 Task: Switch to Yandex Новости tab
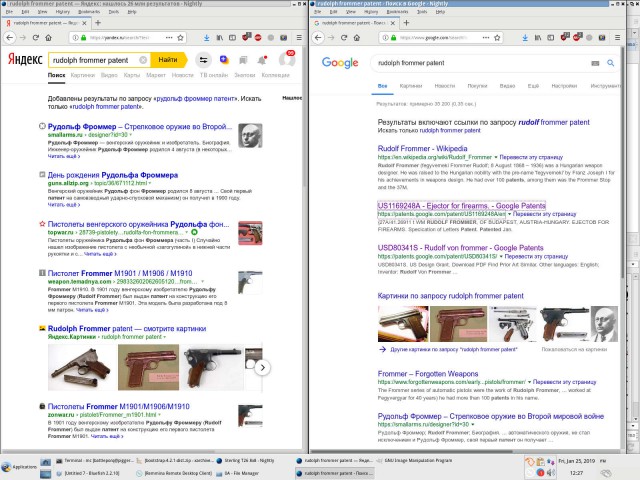(x=182, y=75)
